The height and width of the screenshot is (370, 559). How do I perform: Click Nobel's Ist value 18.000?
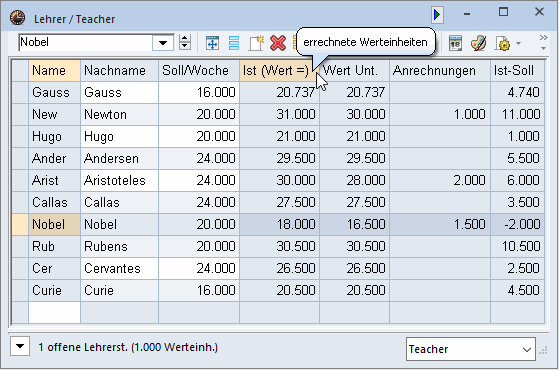coord(280,225)
